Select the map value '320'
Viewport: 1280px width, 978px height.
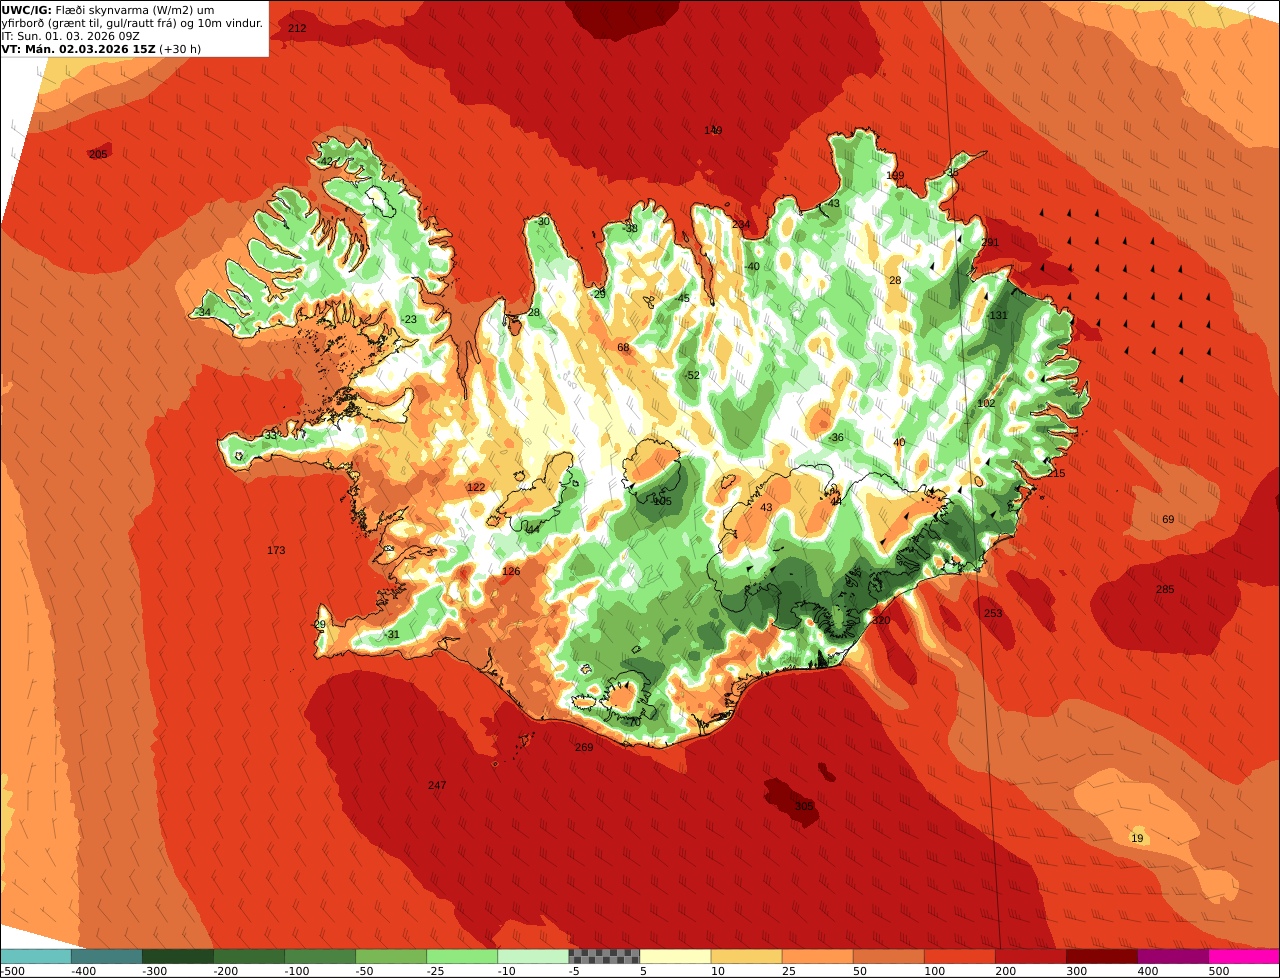[881, 621]
